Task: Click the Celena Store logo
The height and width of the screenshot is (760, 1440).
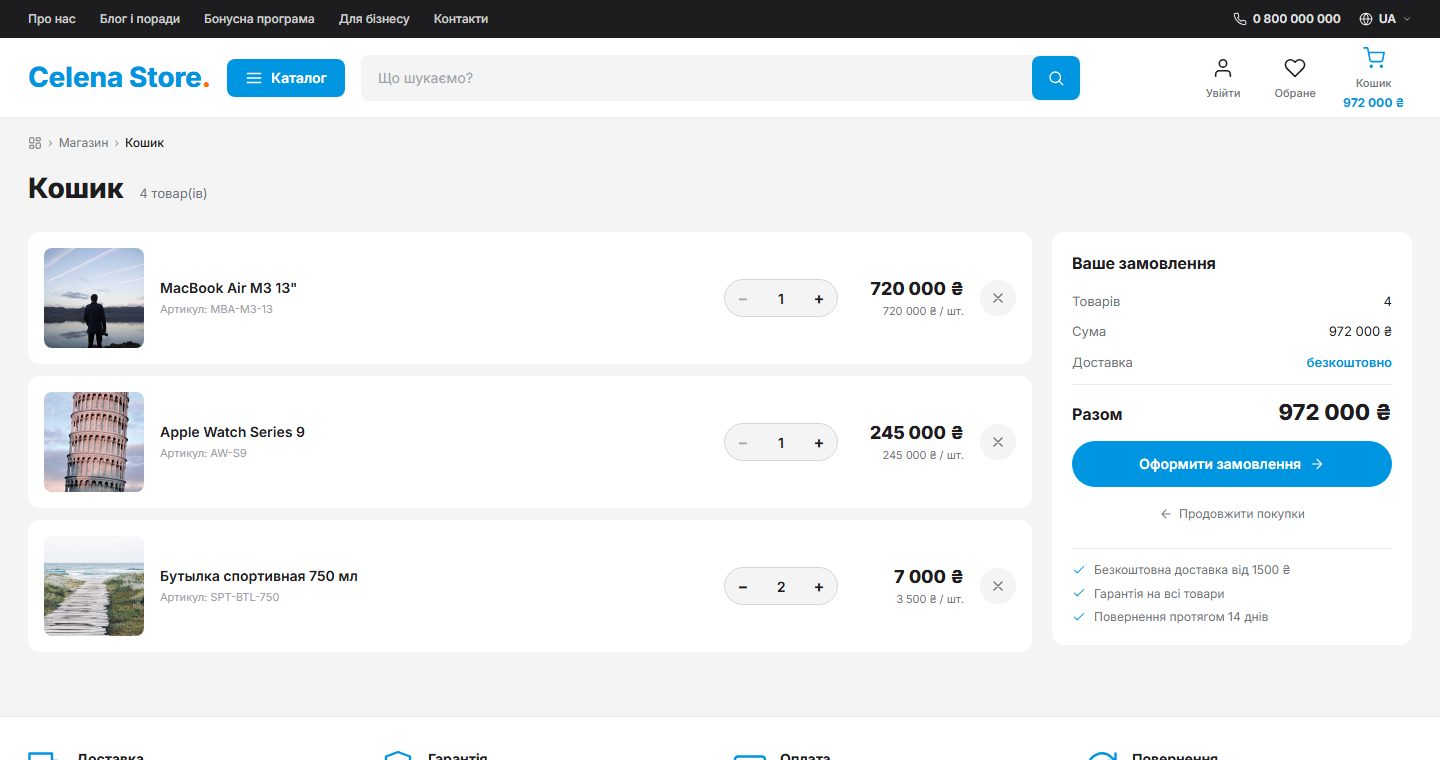Action: tap(119, 78)
